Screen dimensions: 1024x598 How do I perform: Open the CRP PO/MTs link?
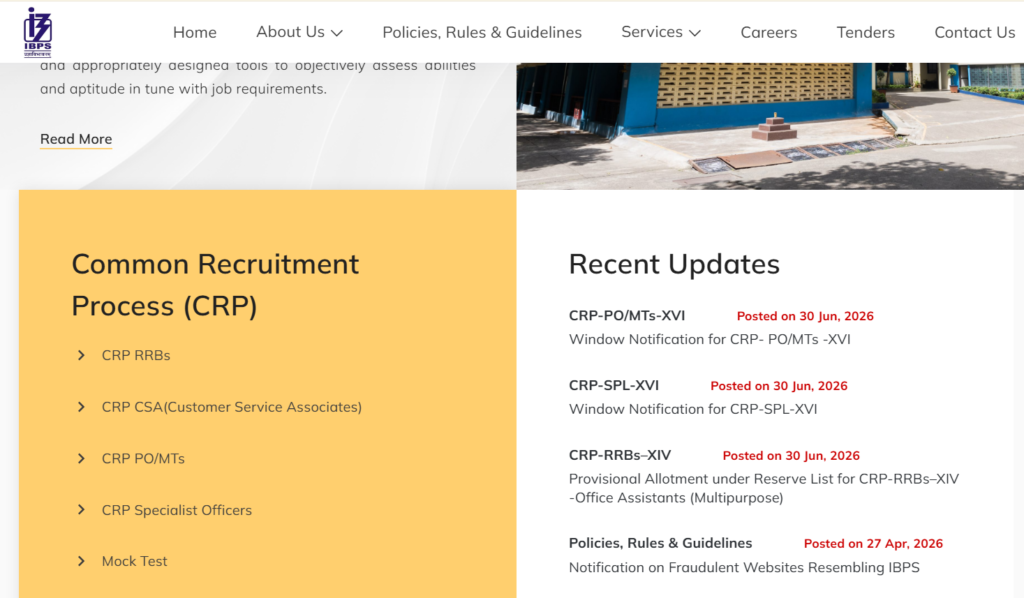(143, 458)
